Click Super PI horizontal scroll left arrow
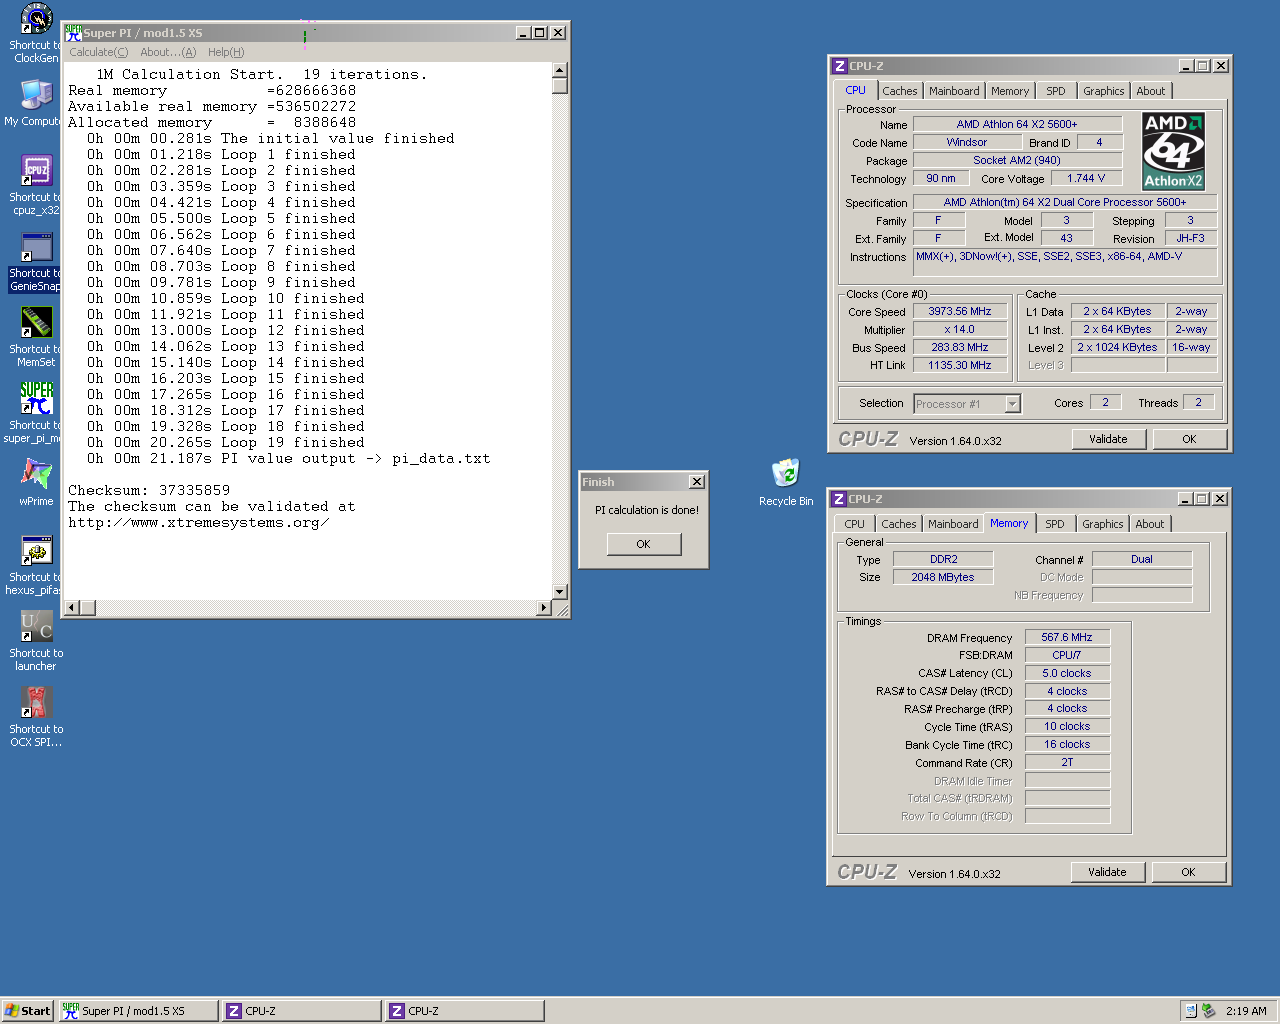This screenshot has height=1024, width=1280. [71, 608]
